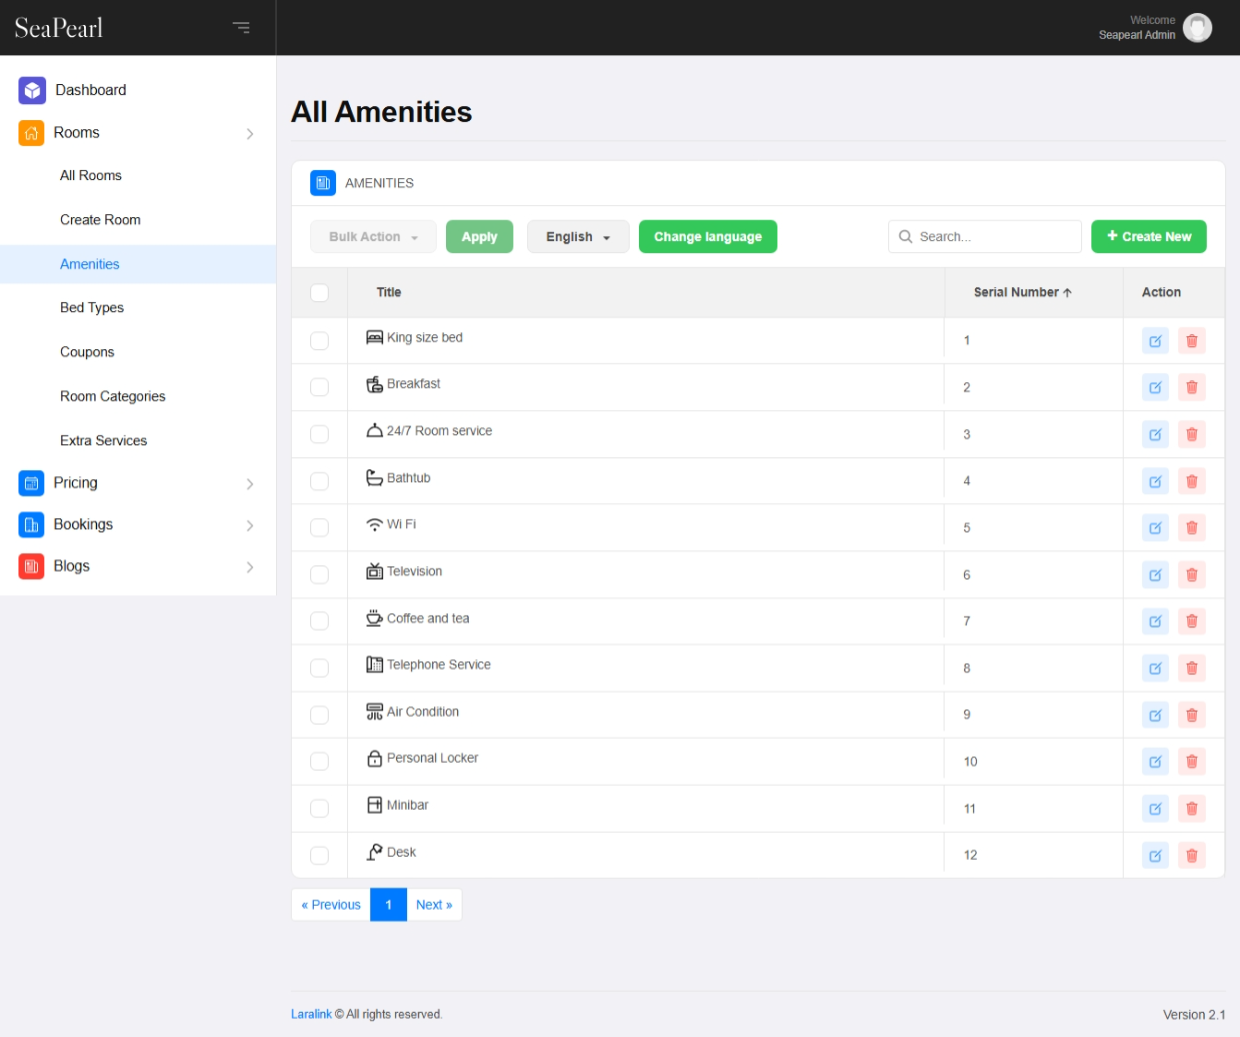Toggle the sidebar hamburger menu icon

tap(241, 28)
